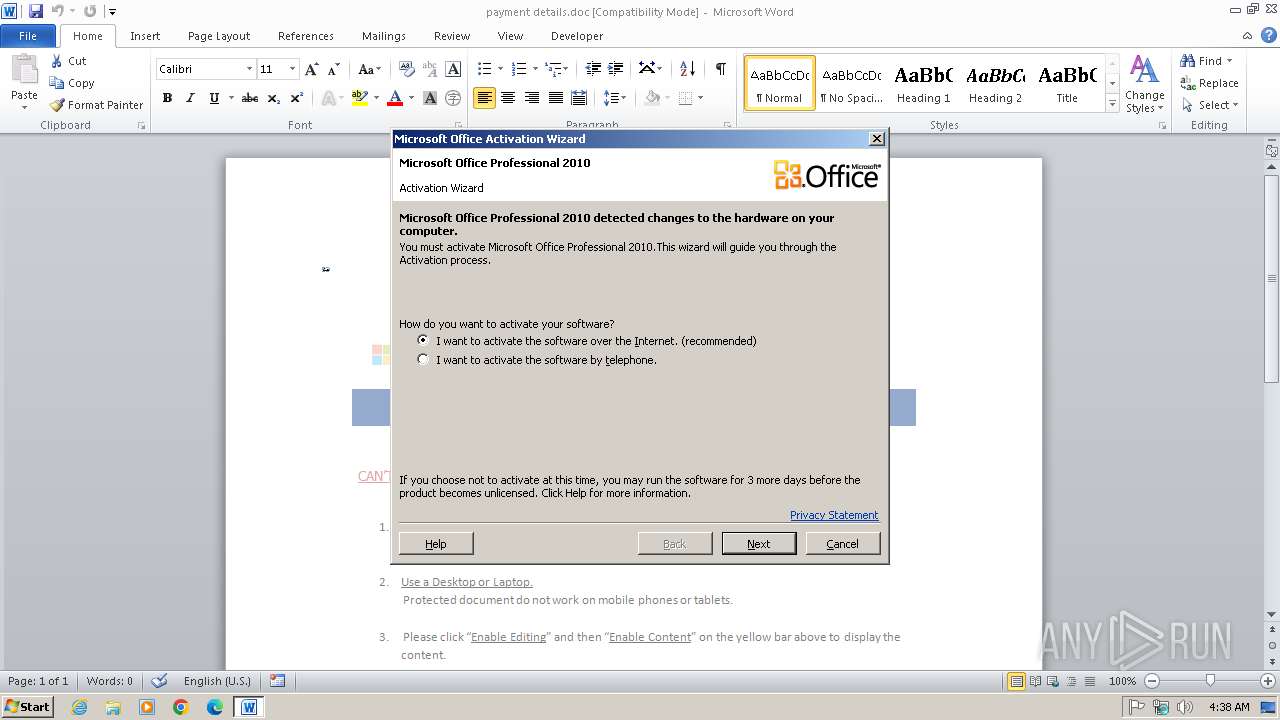Apply Strikethrough formatting

pyautogui.click(x=250, y=98)
